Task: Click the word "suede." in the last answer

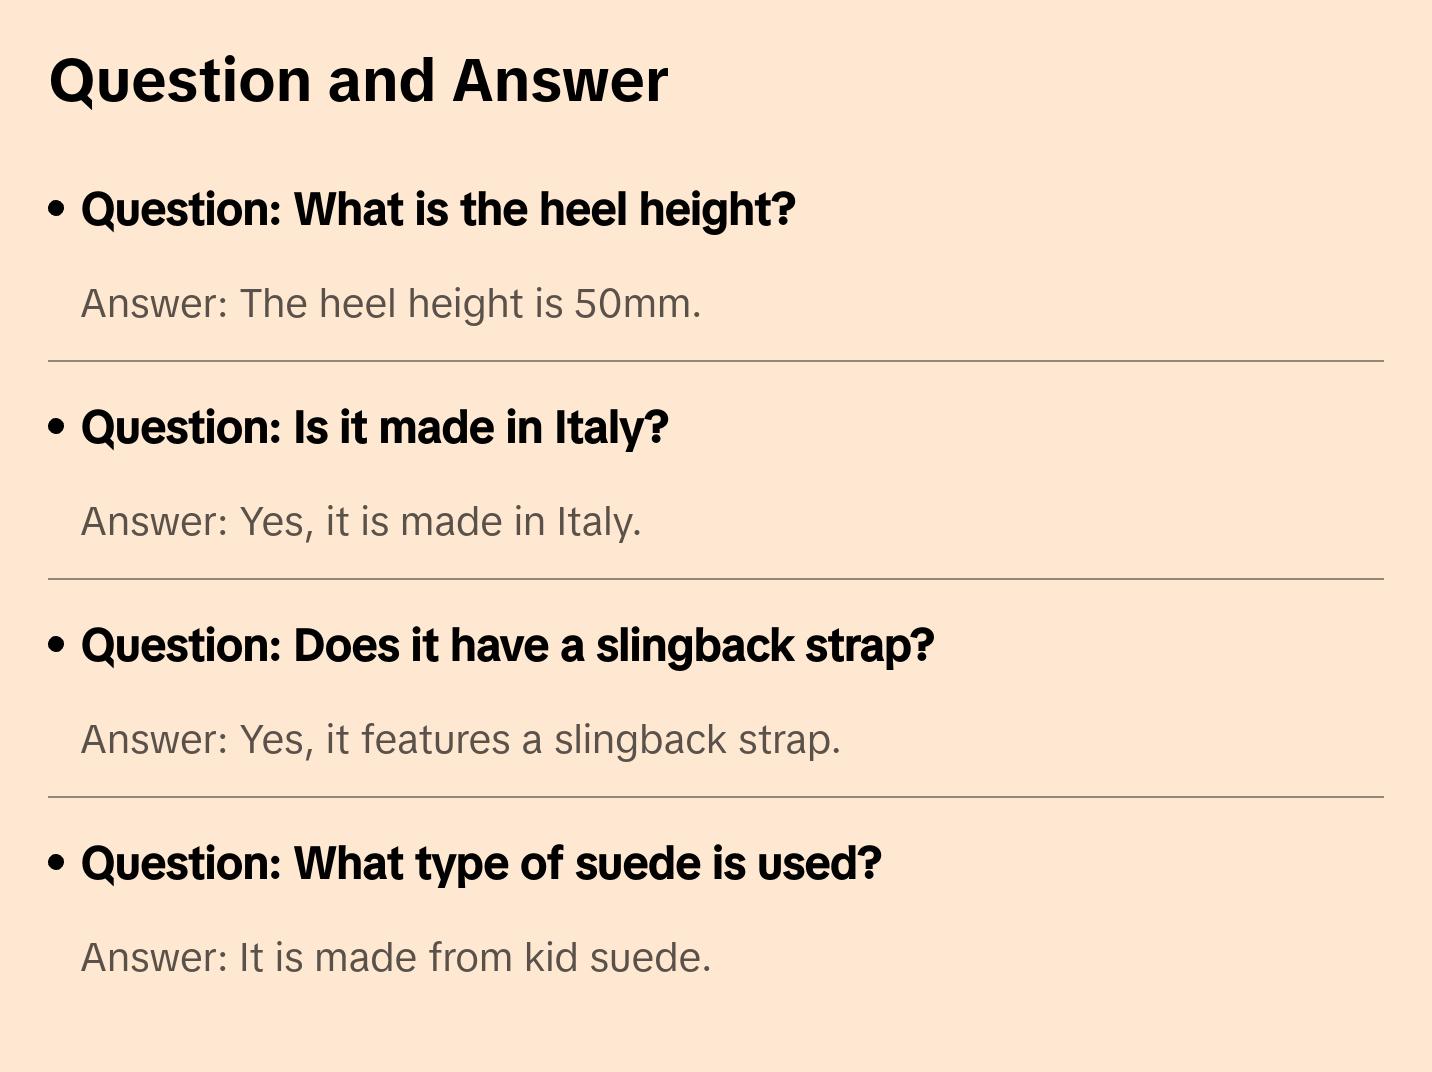Action: click(x=650, y=958)
